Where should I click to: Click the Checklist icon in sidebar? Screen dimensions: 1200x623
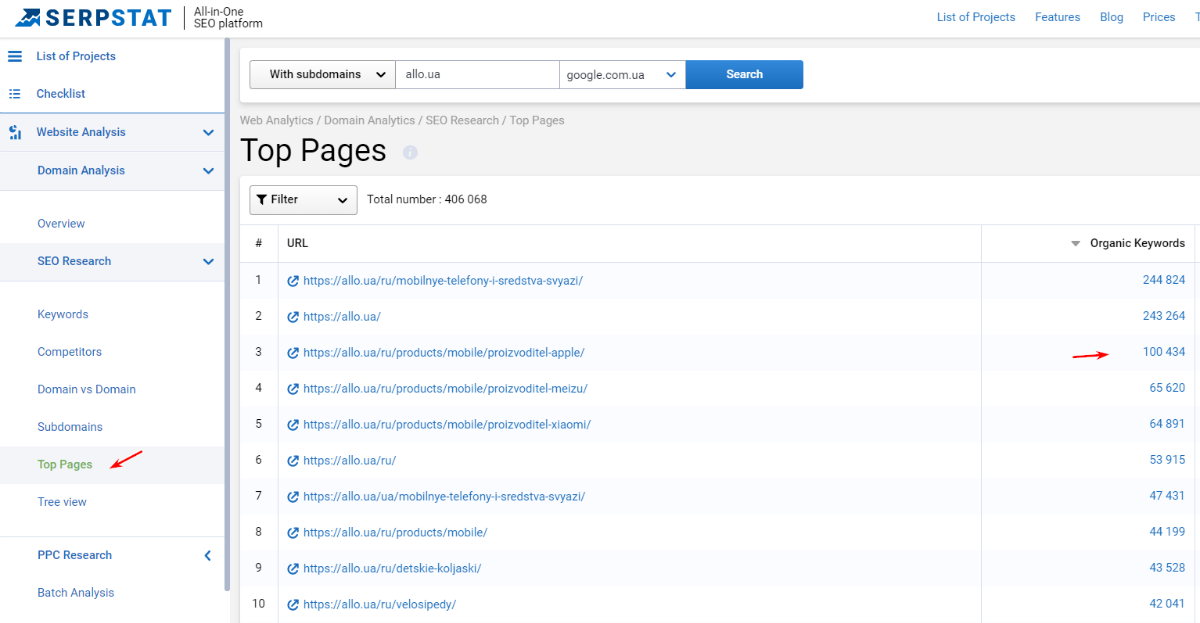click(x=15, y=94)
